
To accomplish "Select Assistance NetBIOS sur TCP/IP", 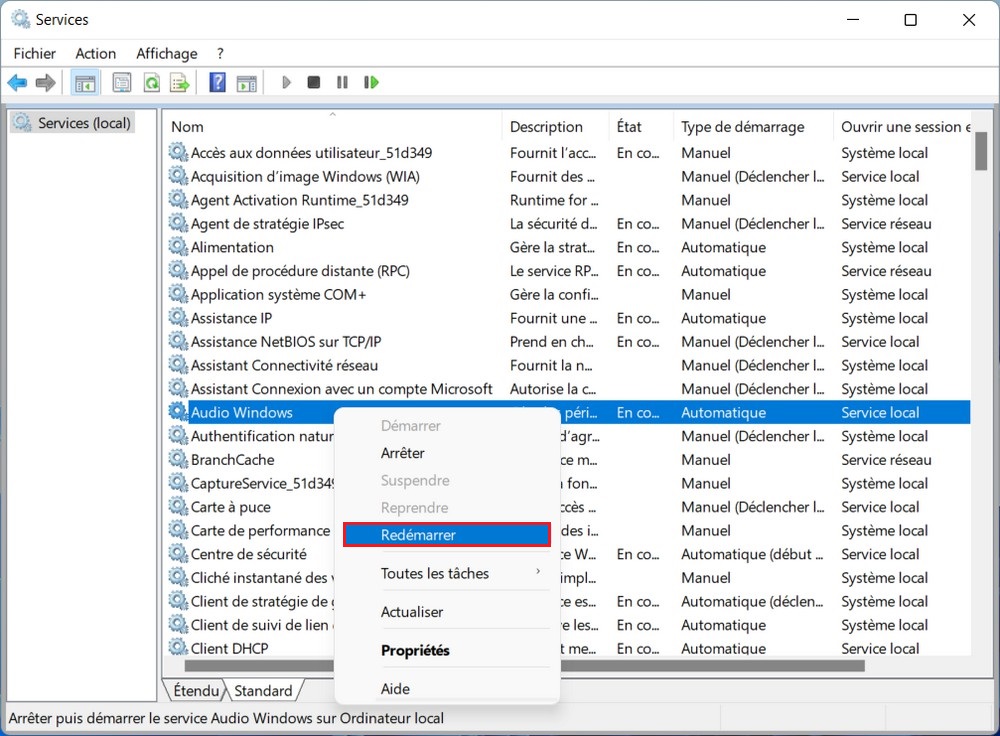I will click(286, 341).
